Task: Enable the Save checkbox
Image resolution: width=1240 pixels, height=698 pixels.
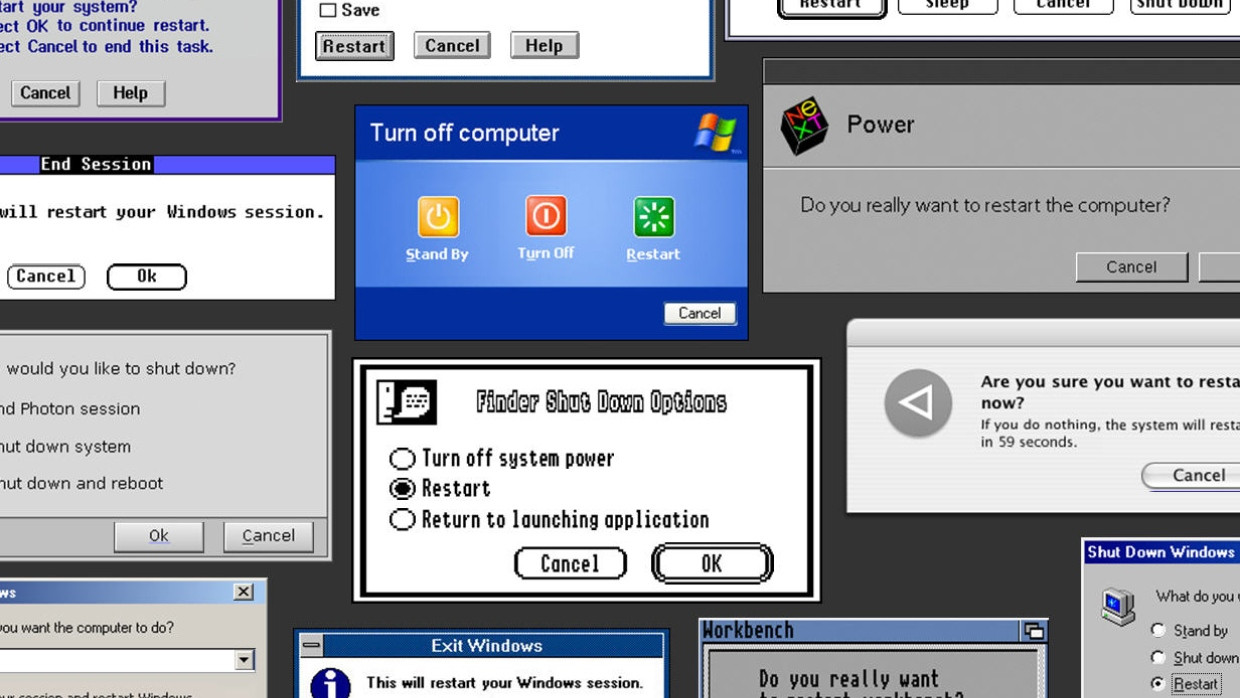Action: tap(328, 10)
